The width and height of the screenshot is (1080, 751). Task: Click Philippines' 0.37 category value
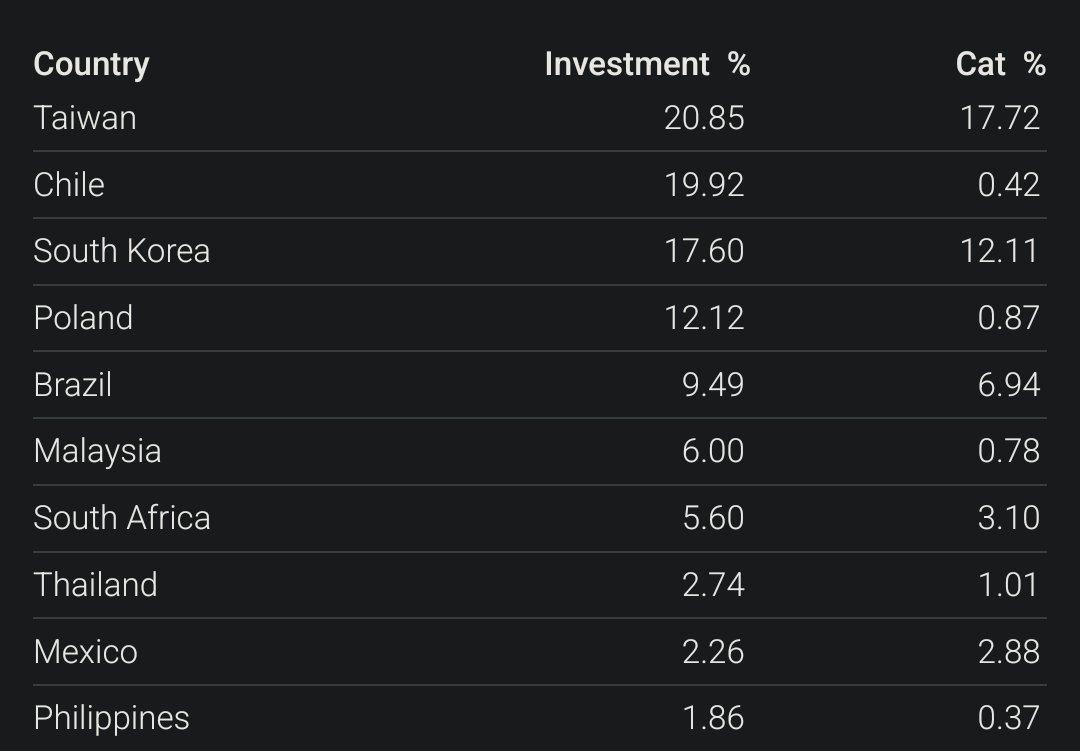coord(1008,719)
